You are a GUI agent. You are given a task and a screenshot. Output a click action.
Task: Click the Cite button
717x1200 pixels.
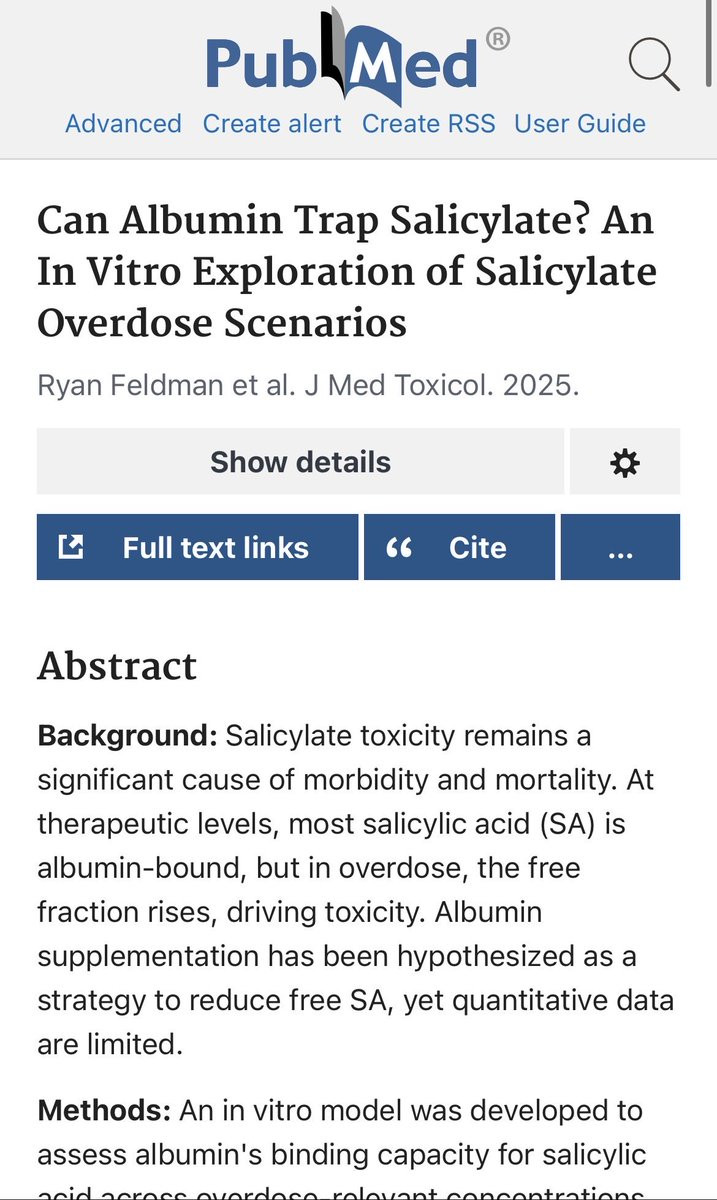(x=459, y=547)
